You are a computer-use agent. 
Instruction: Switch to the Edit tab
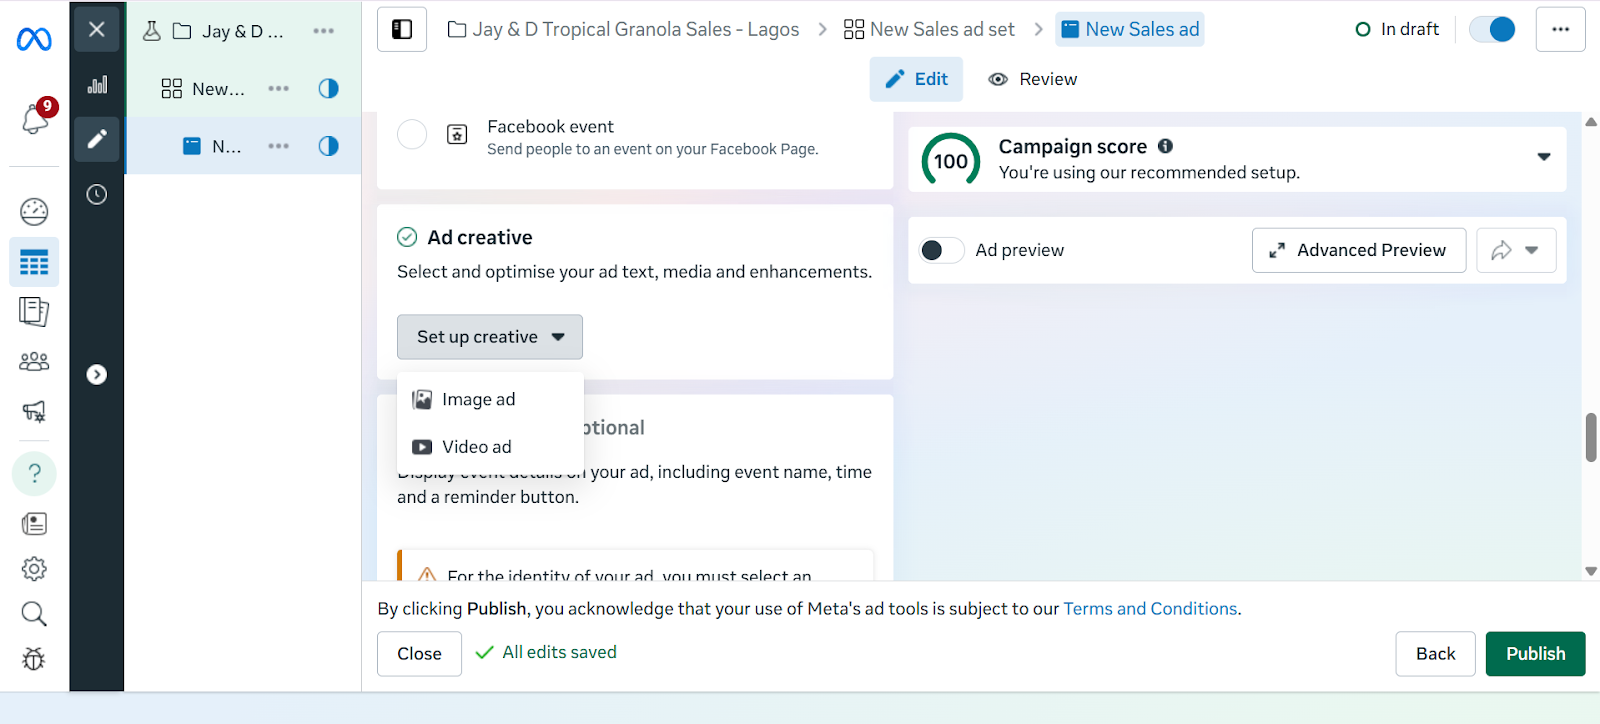[916, 79]
